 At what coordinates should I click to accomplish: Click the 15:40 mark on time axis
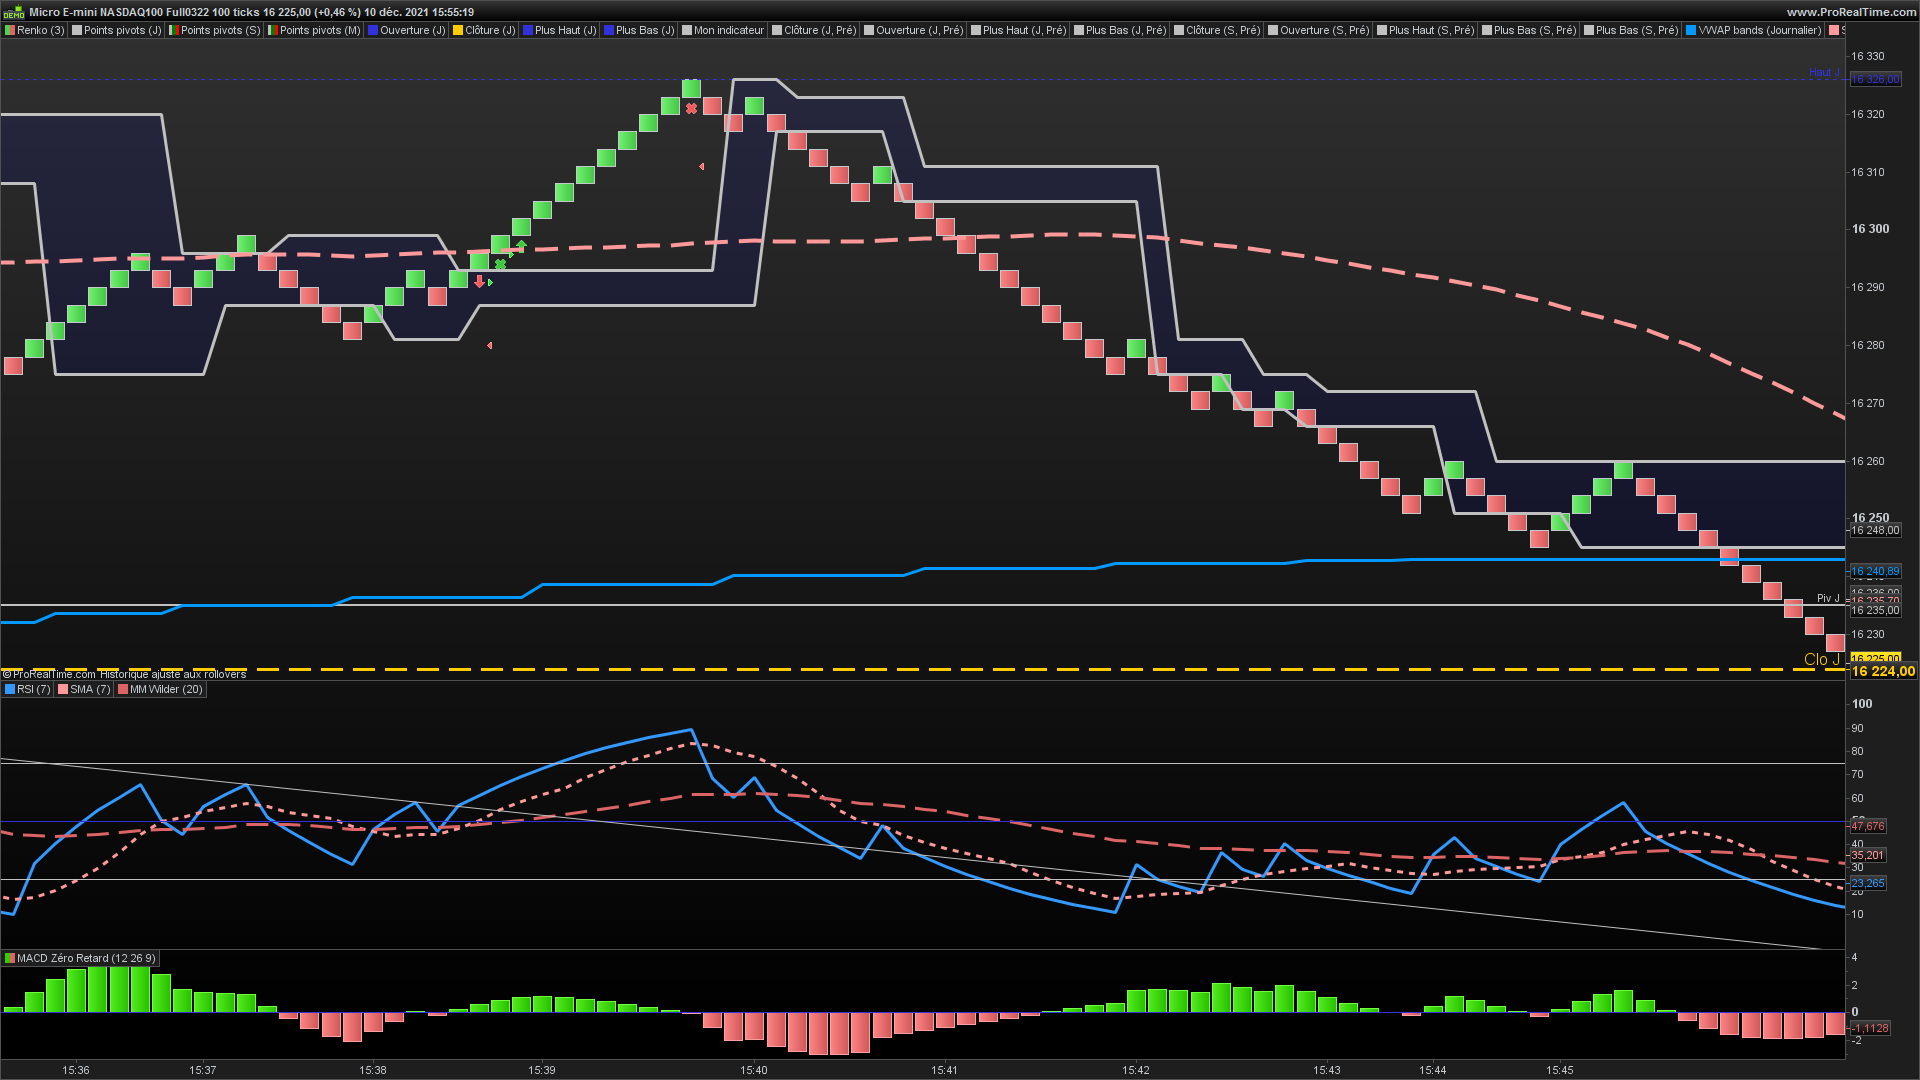point(754,1069)
